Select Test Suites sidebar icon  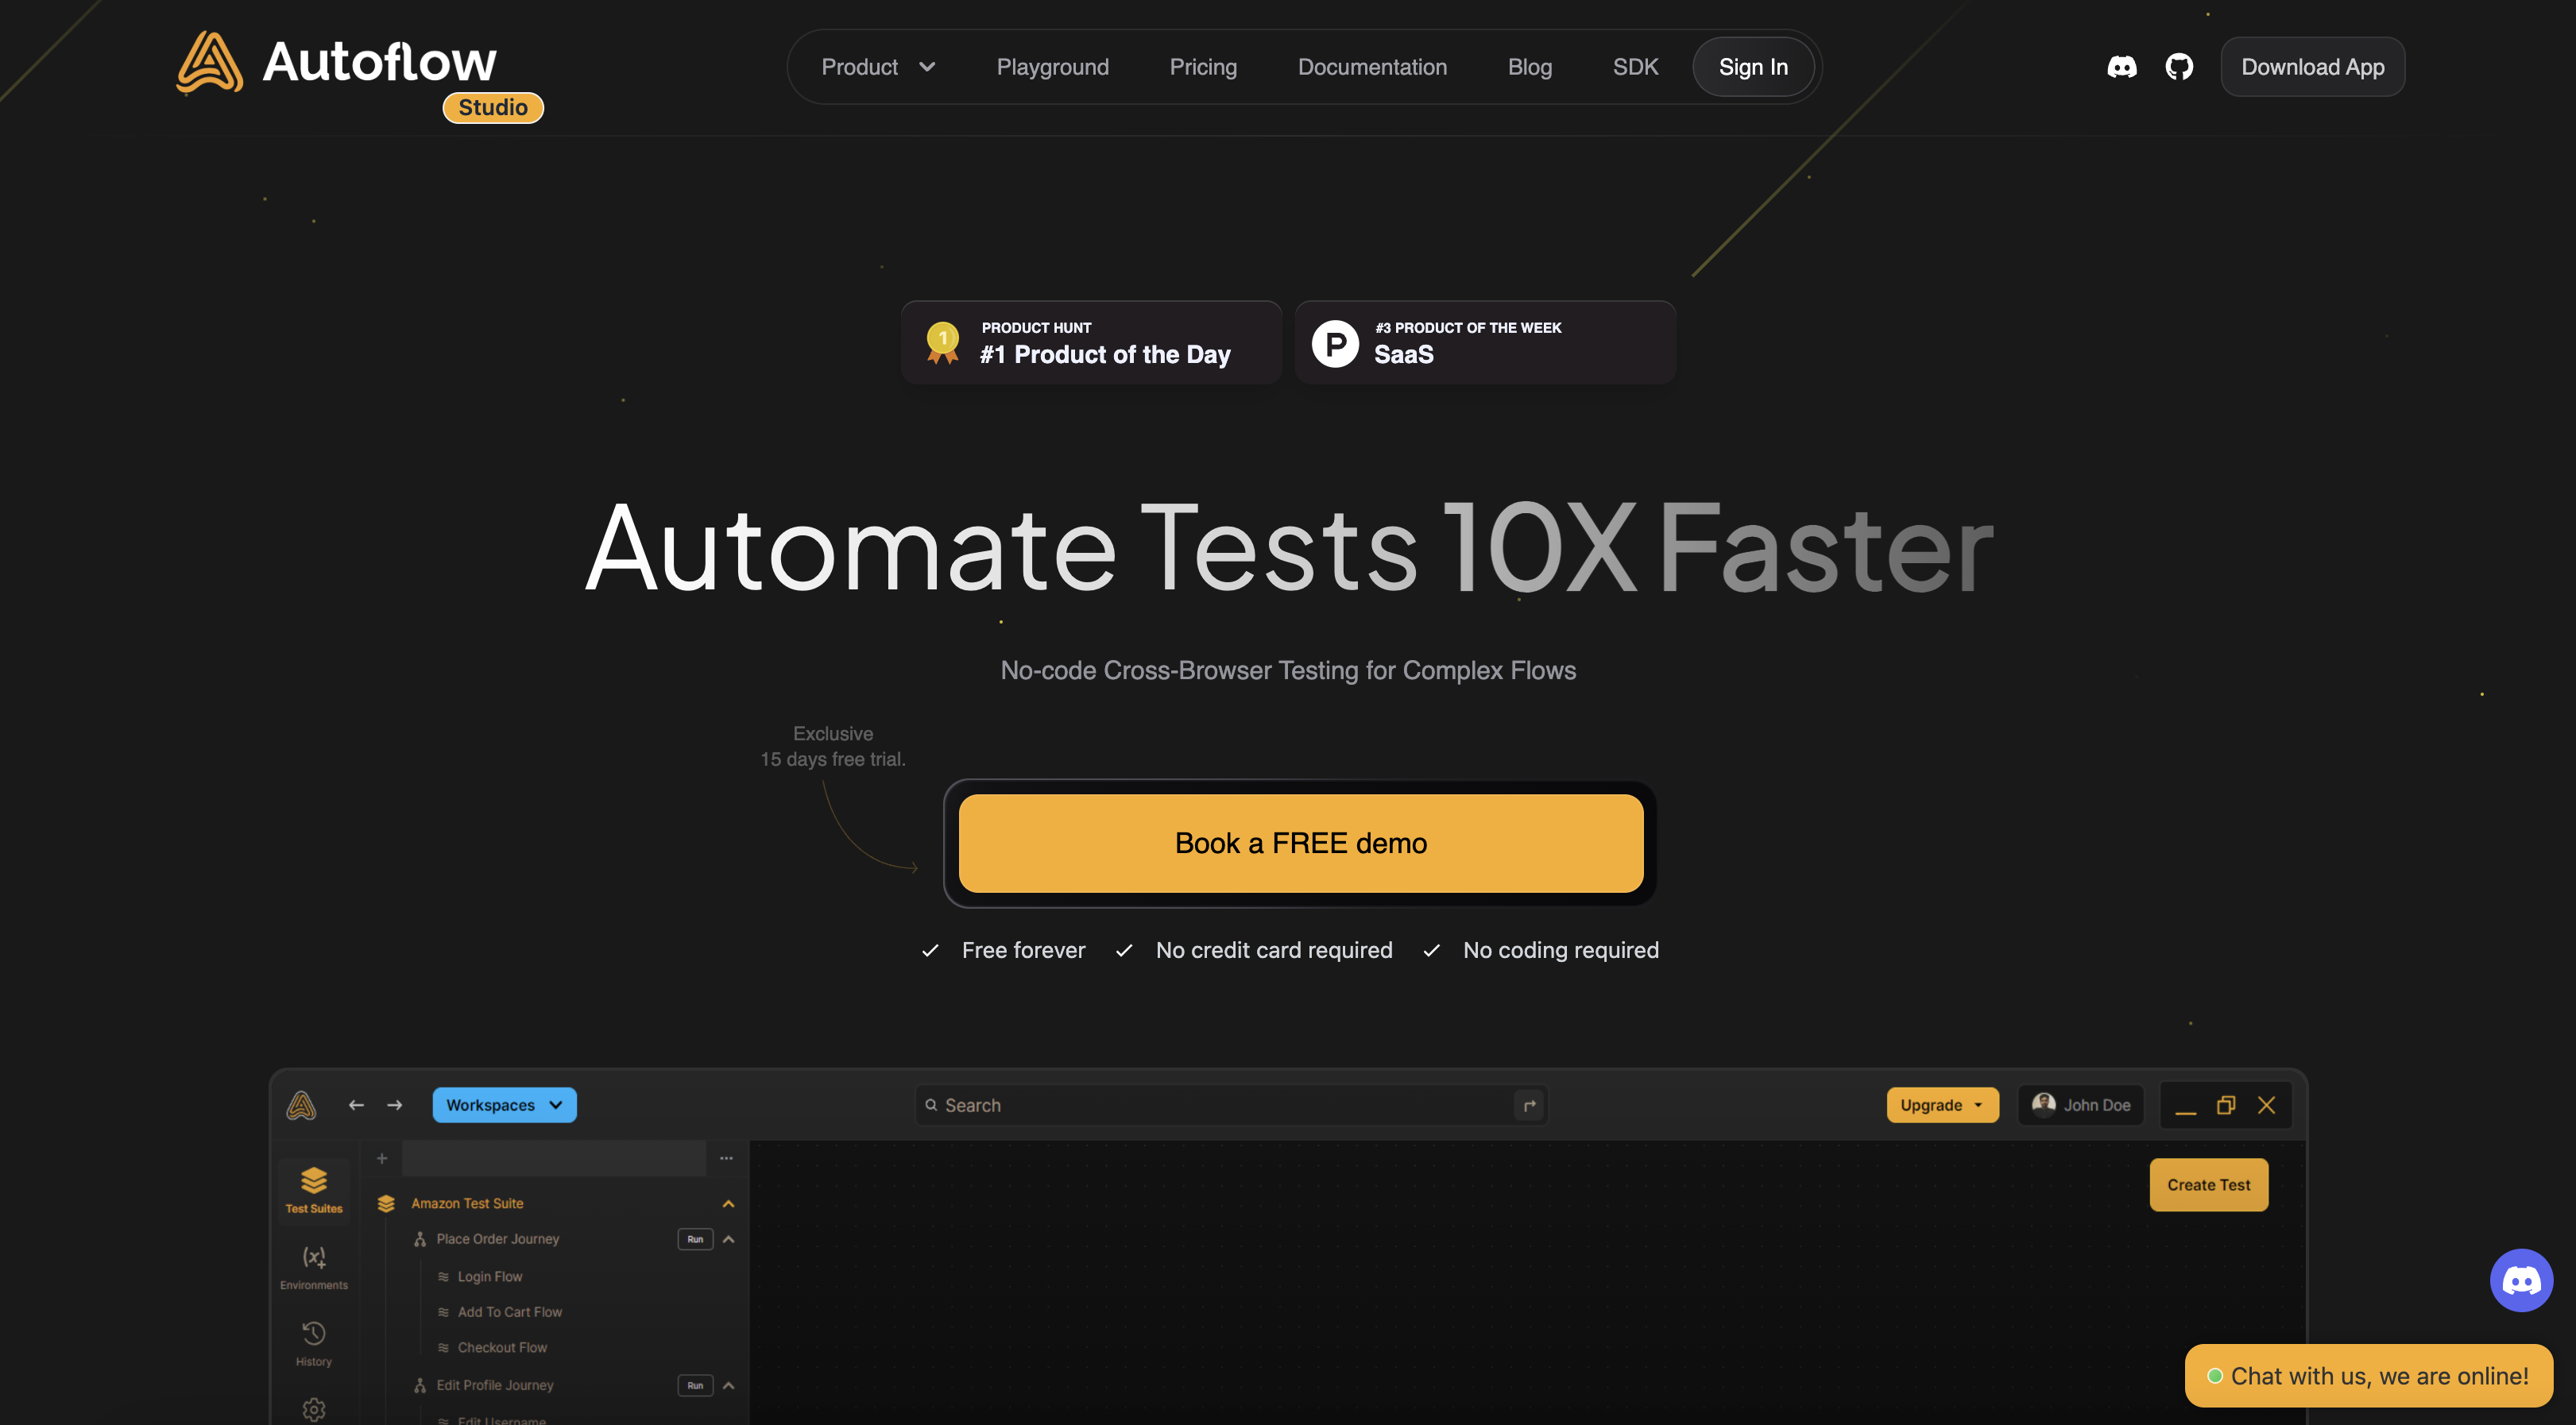point(314,1189)
